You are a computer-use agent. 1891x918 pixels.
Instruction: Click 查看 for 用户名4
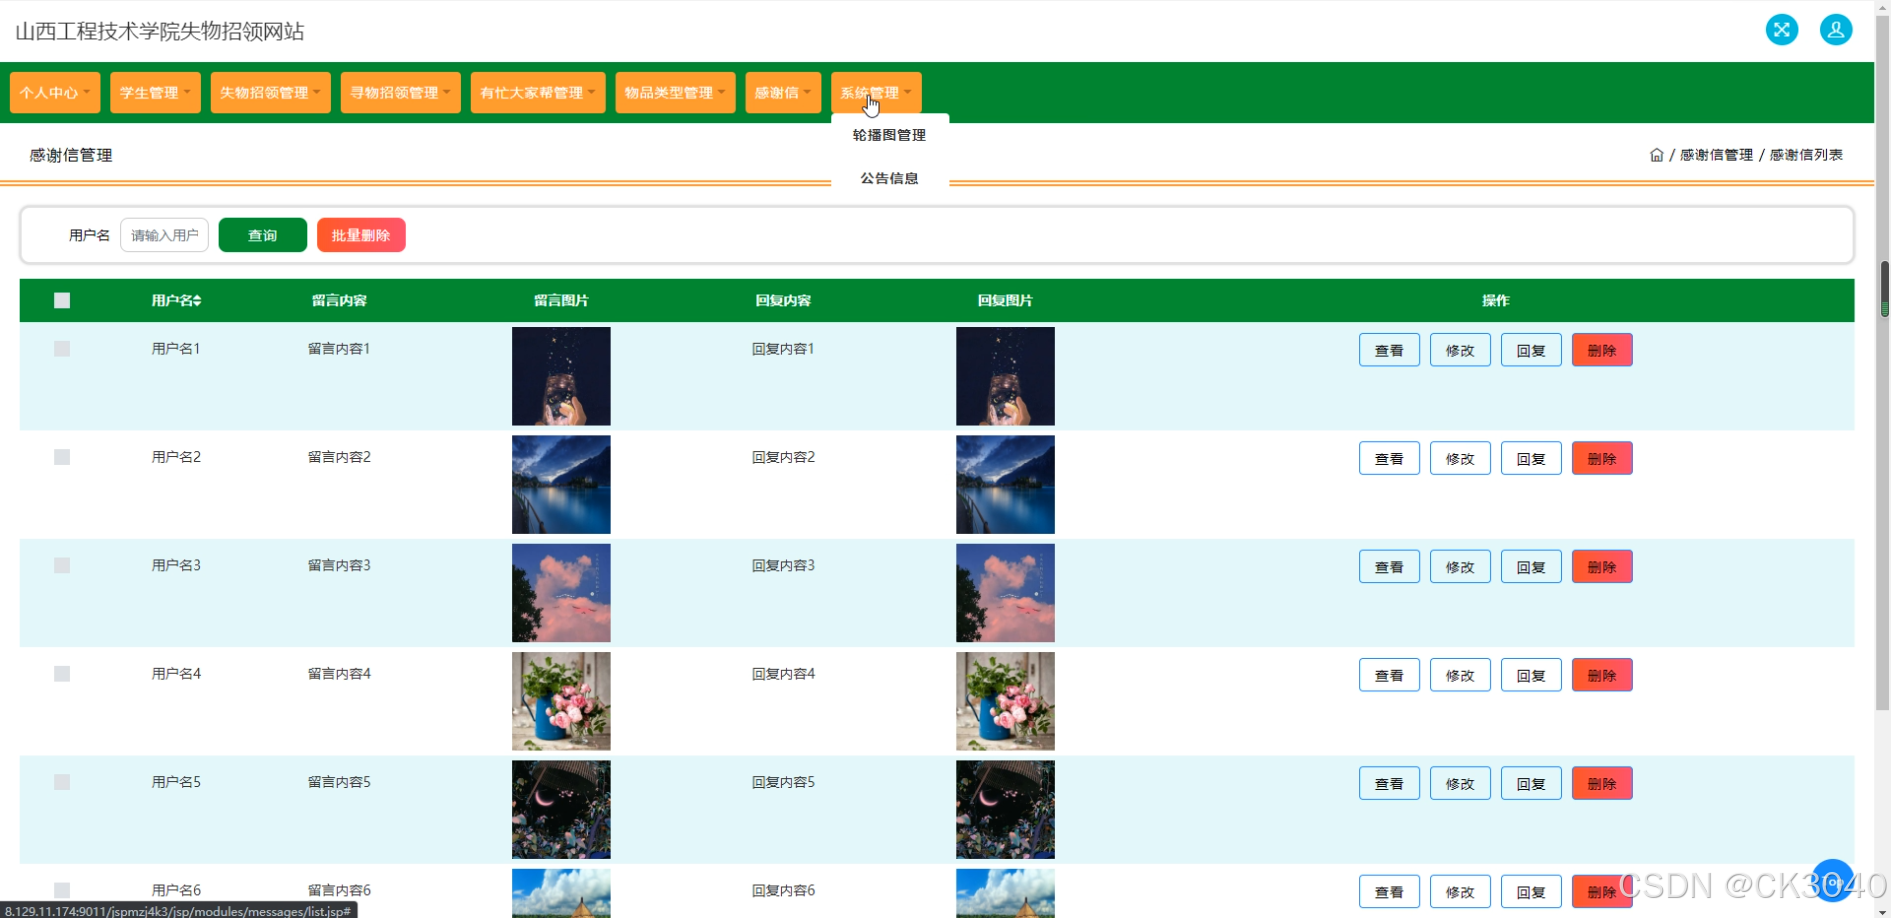coord(1389,675)
